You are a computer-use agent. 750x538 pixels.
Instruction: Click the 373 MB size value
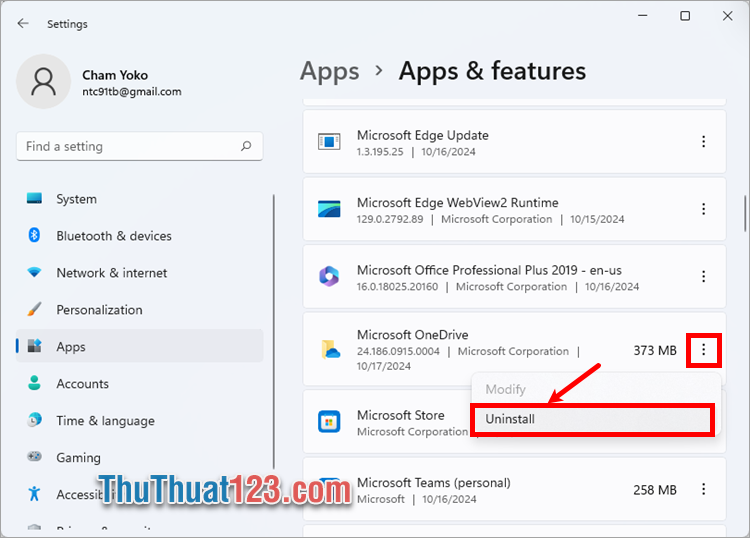coord(655,351)
